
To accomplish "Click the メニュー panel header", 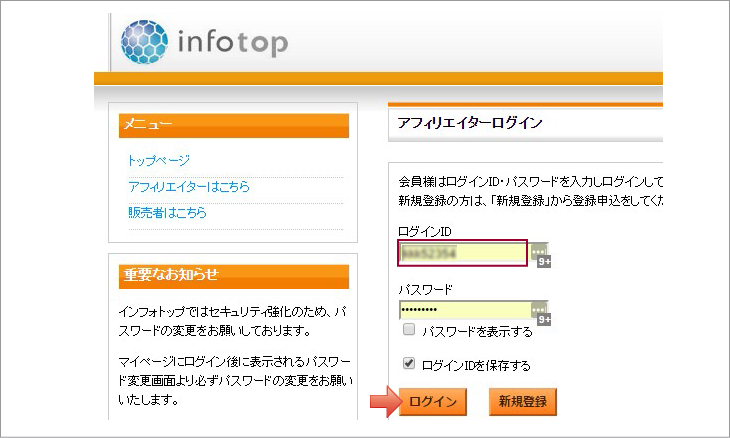I will coord(234,125).
